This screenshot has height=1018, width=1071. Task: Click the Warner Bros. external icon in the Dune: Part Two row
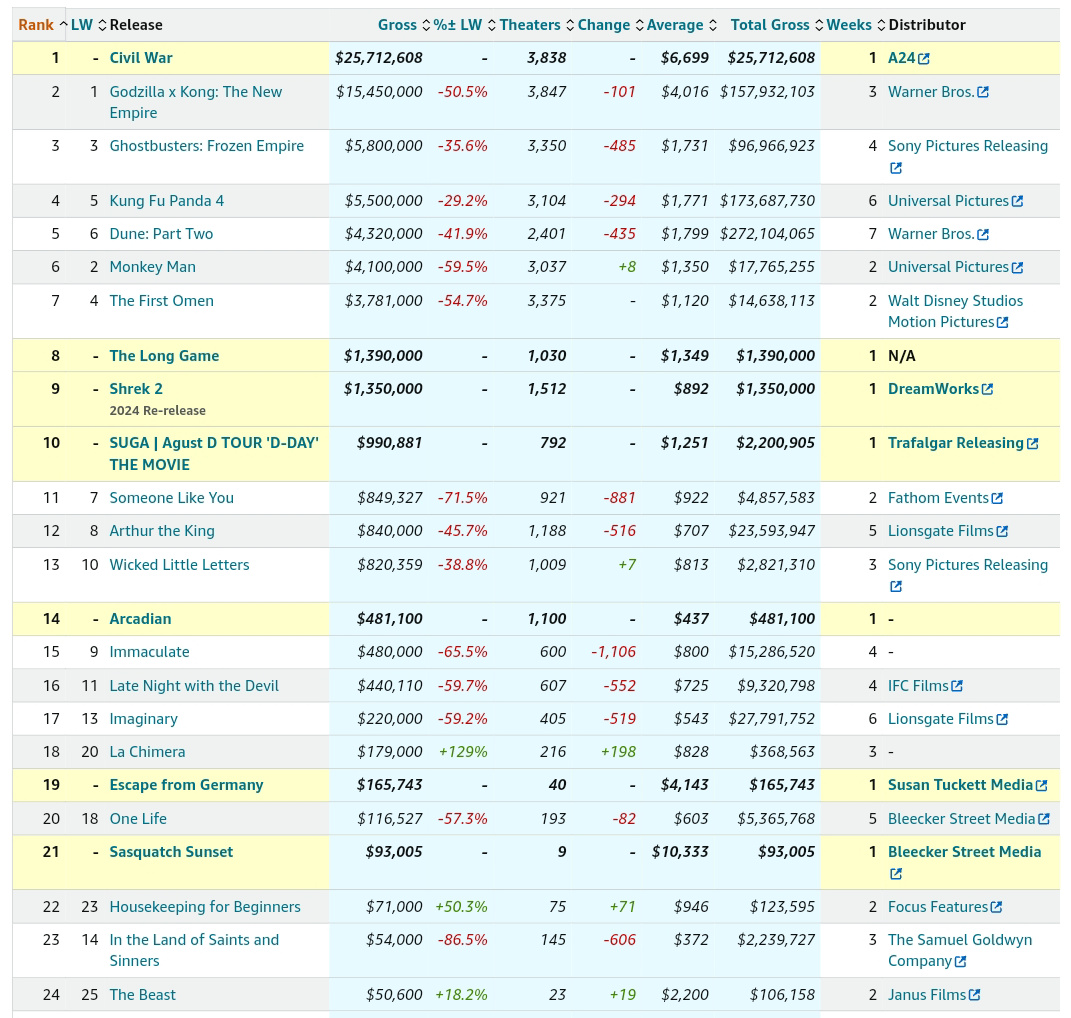983,234
